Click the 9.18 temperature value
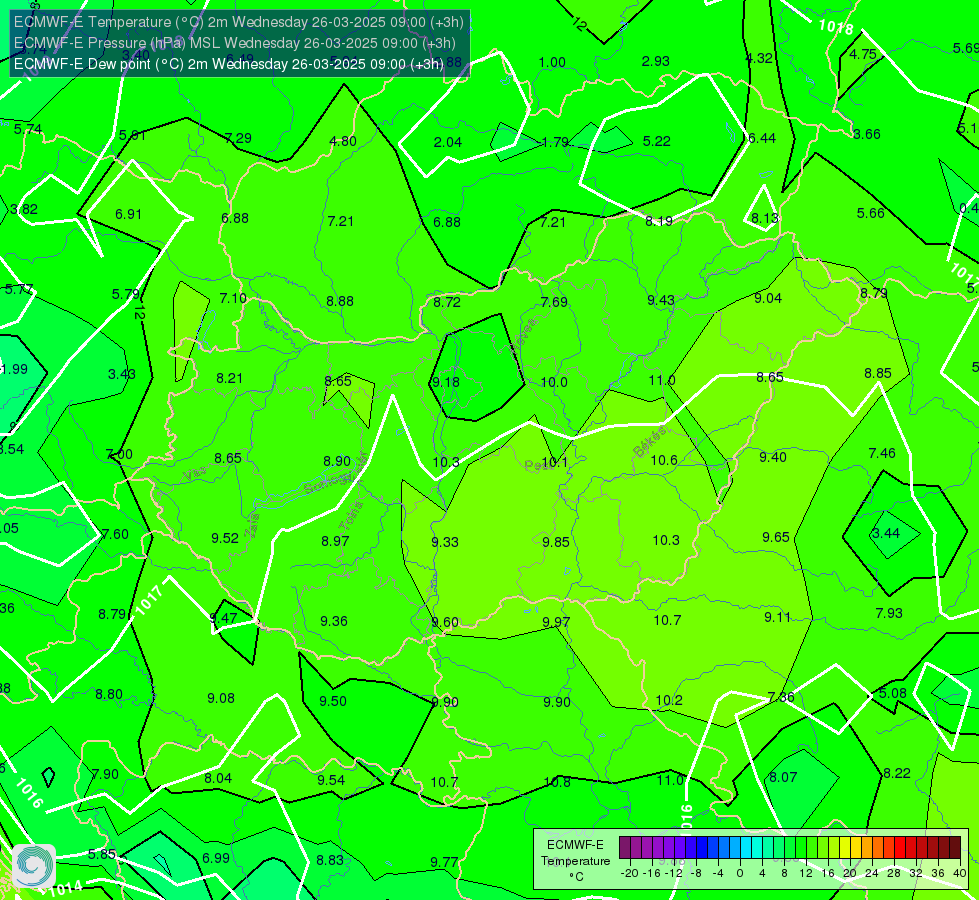Viewport: 979px width, 900px height. [446, 382]
